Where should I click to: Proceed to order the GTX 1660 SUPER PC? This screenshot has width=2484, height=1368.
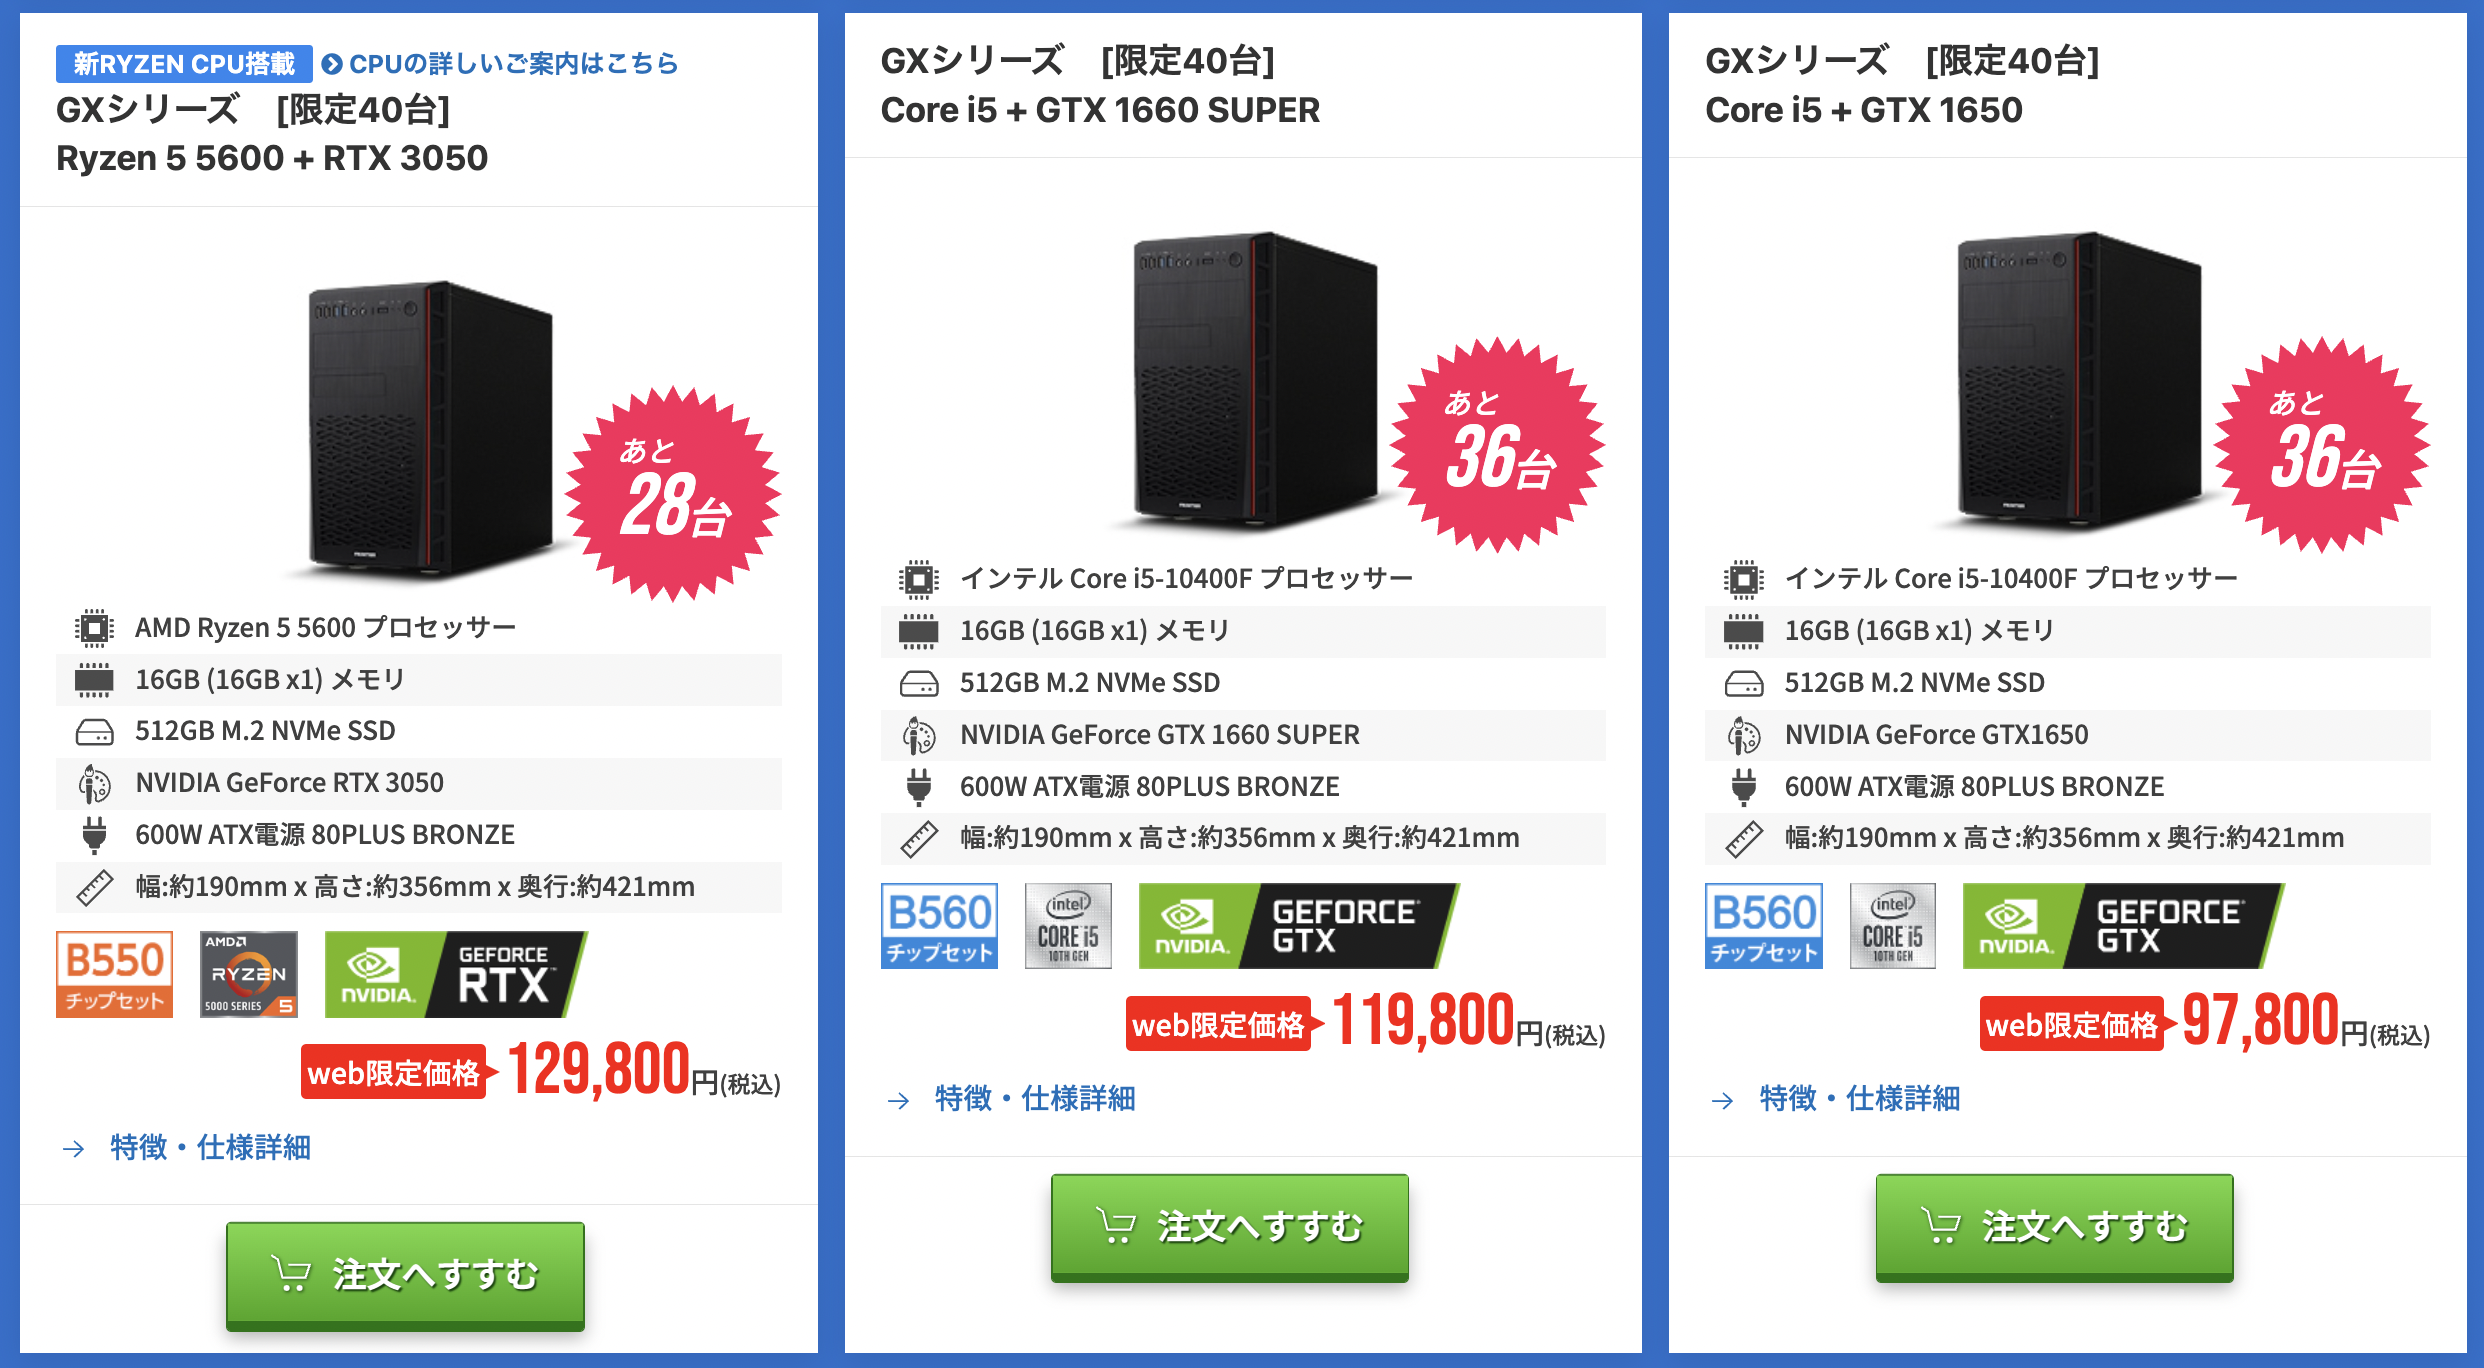coord(1229,1227)
